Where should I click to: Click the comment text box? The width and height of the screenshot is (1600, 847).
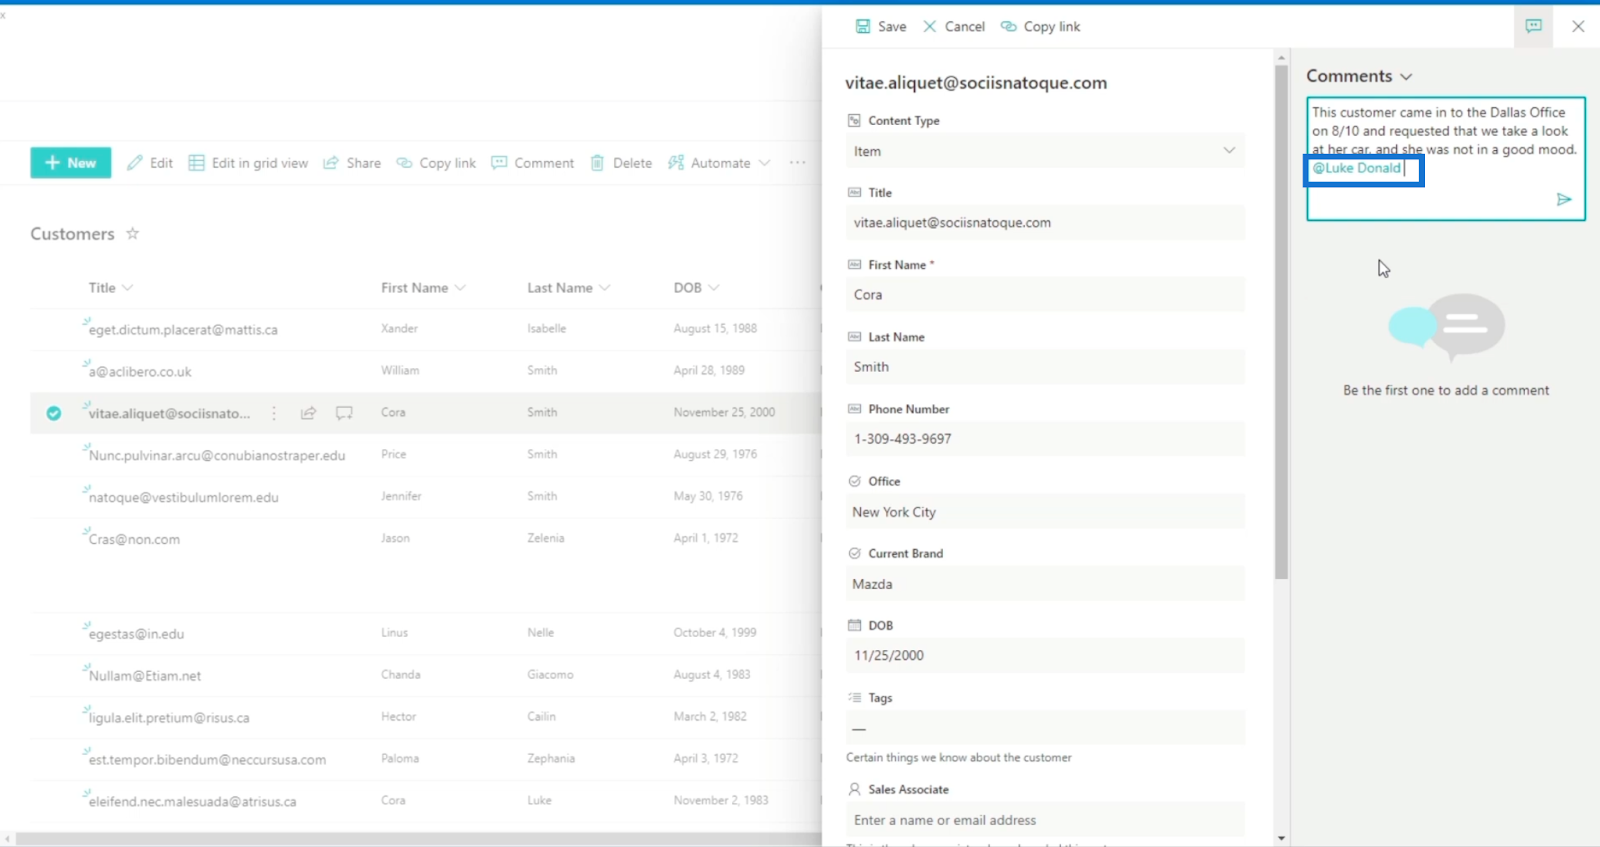(1446, 158)
